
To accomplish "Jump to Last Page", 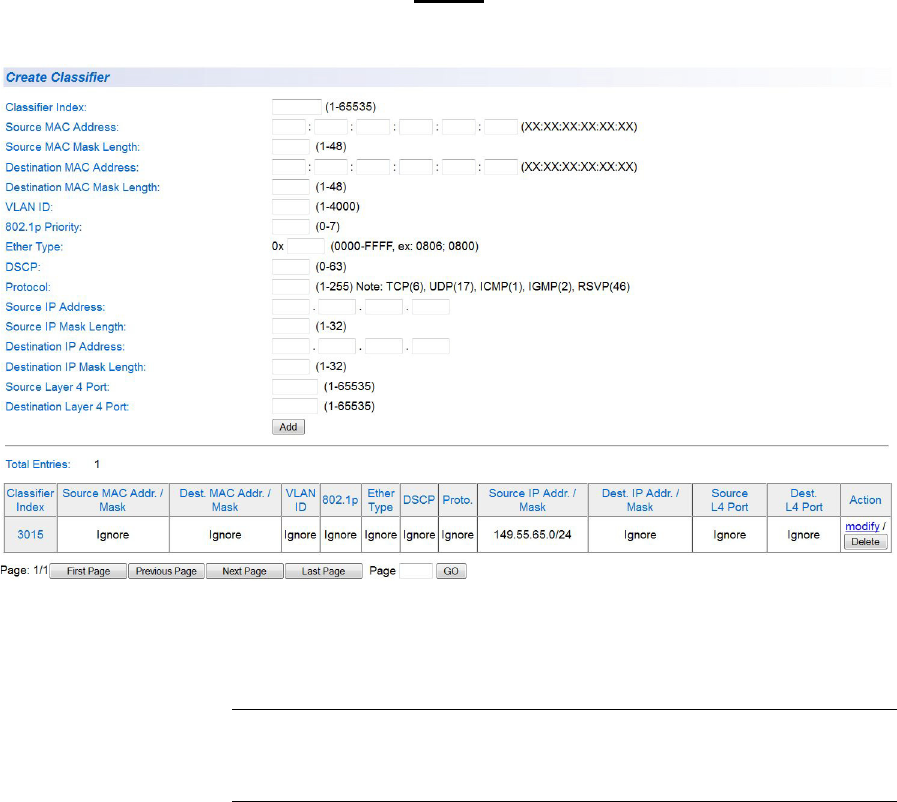I will tap(323, 571).
